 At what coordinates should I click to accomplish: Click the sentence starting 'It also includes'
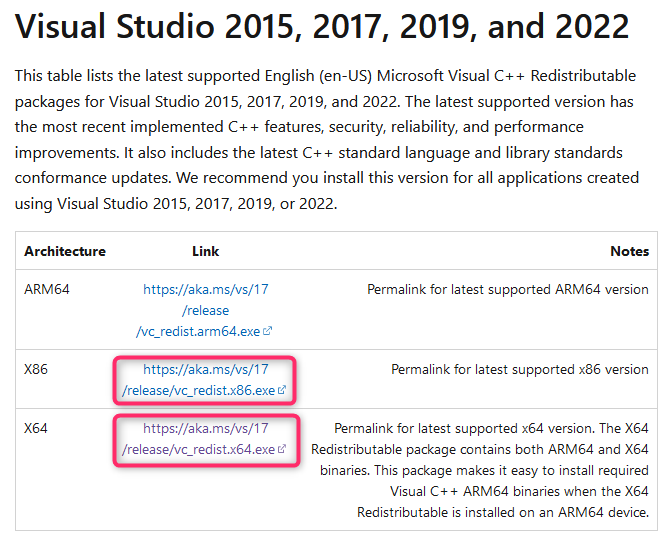[x=400, y=153]
